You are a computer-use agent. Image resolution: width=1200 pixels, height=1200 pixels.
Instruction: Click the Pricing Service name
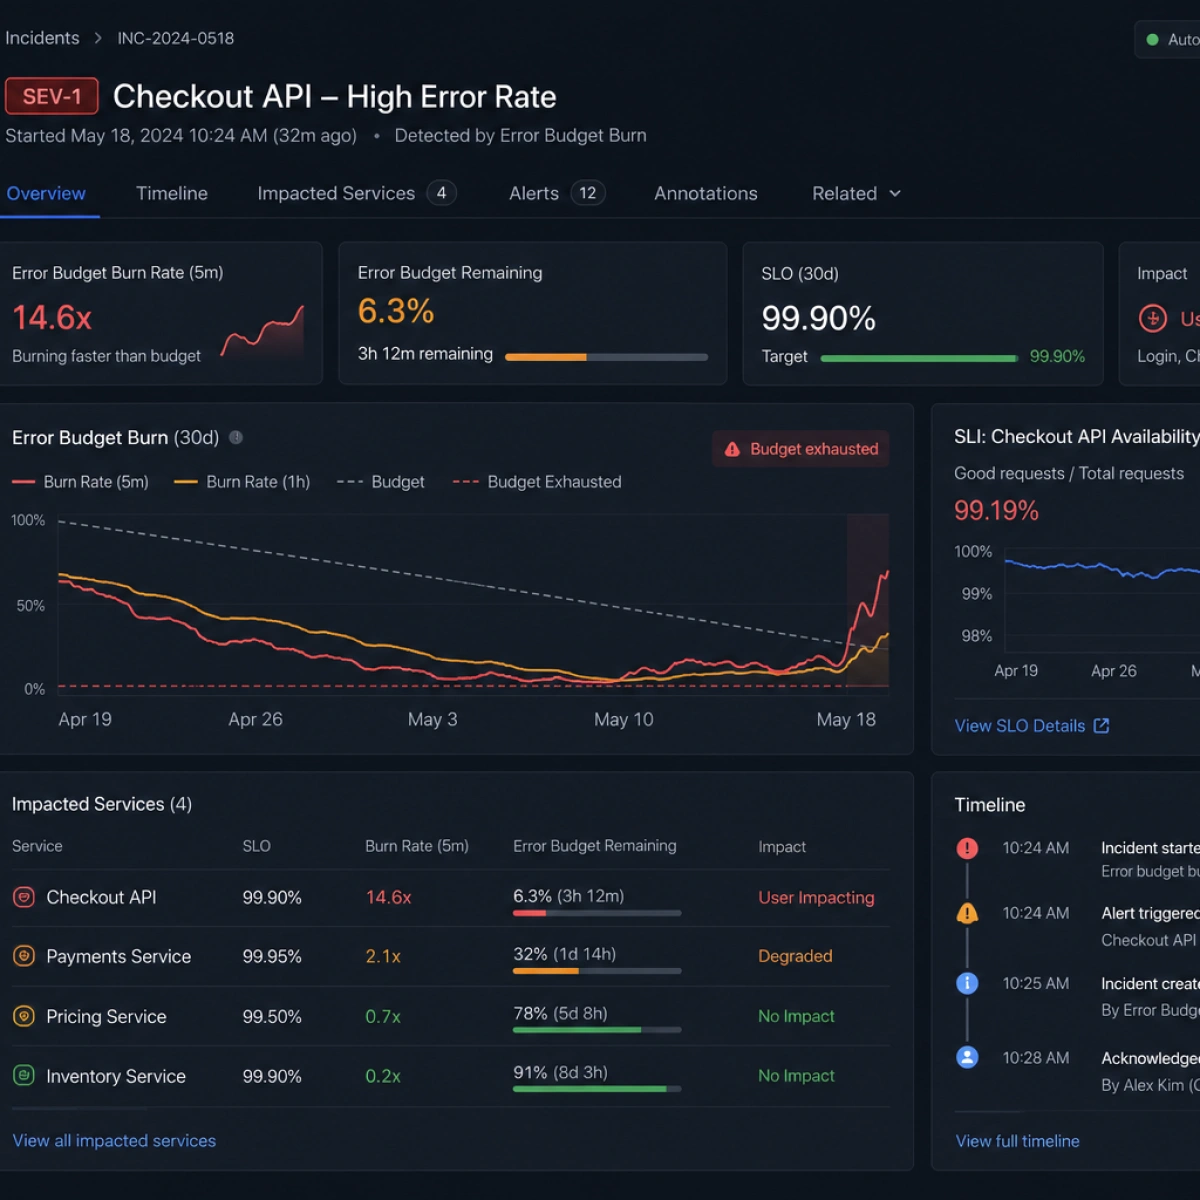coord(106,1016)
